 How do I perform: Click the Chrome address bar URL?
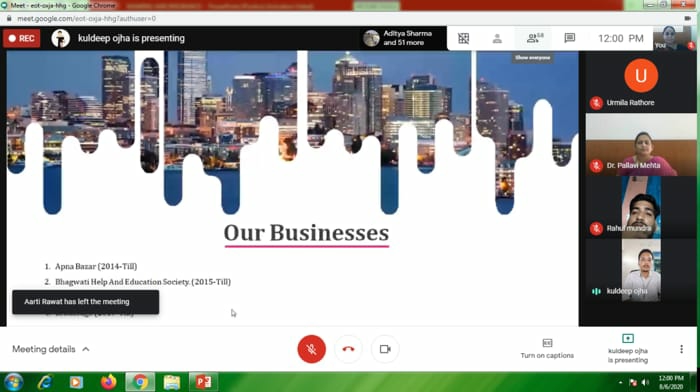pos(86,19)
